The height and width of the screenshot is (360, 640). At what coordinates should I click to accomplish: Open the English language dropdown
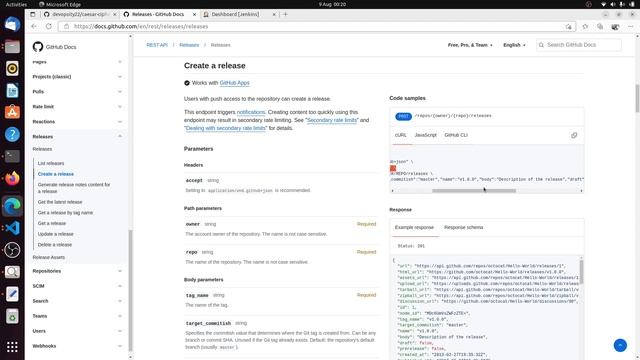coord(514,45)
